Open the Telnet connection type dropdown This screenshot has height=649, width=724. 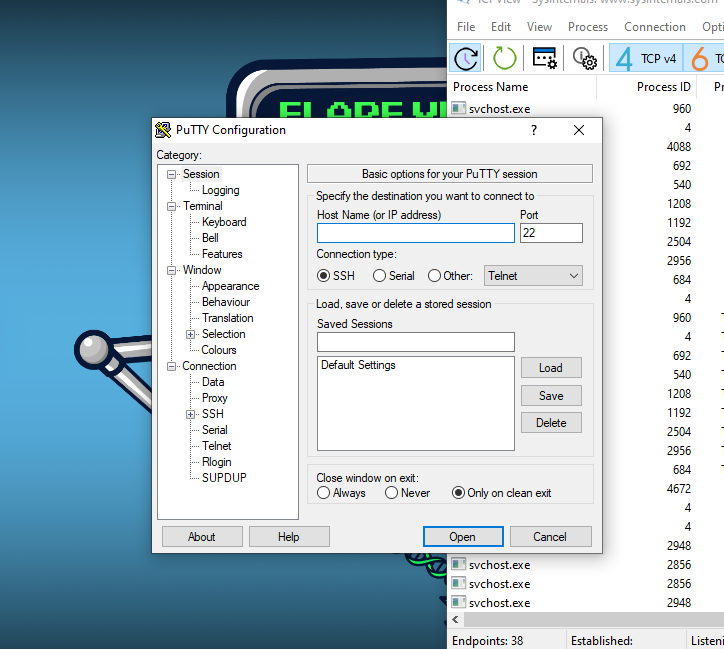[533, 275]
